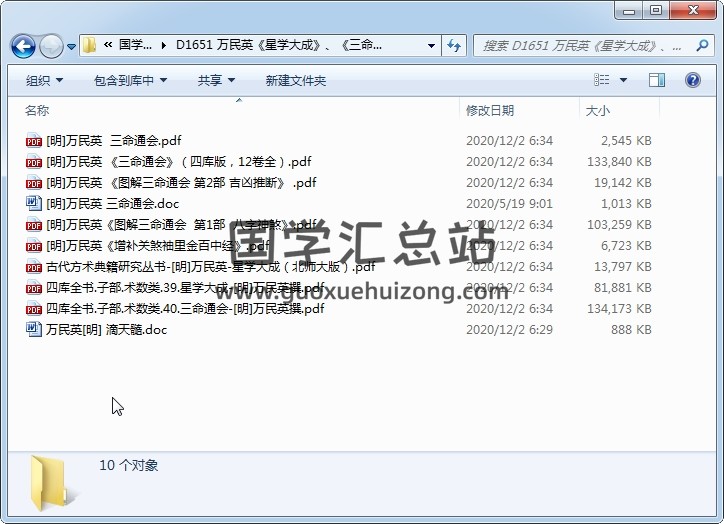Click the 2,545 KB size cell
Screen dimensions: 724x524
[x=626, y=140]
